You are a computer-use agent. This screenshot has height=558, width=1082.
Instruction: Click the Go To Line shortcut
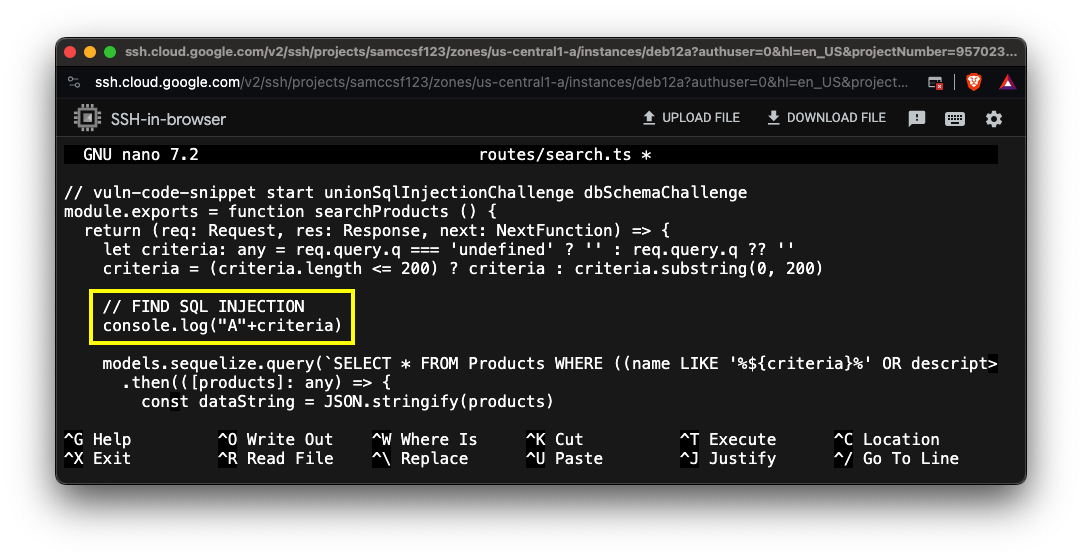click(896, 458)
